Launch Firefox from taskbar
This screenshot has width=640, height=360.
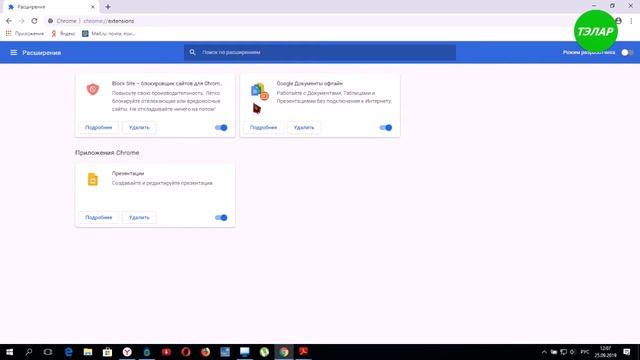pyautogui.click(x=205, y=352)
